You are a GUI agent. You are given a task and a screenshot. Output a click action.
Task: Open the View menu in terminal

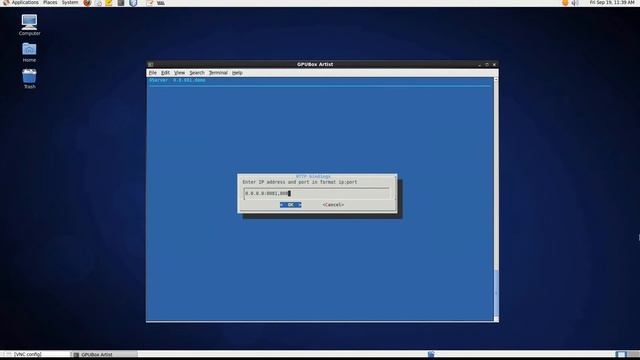tap(180, 73)
